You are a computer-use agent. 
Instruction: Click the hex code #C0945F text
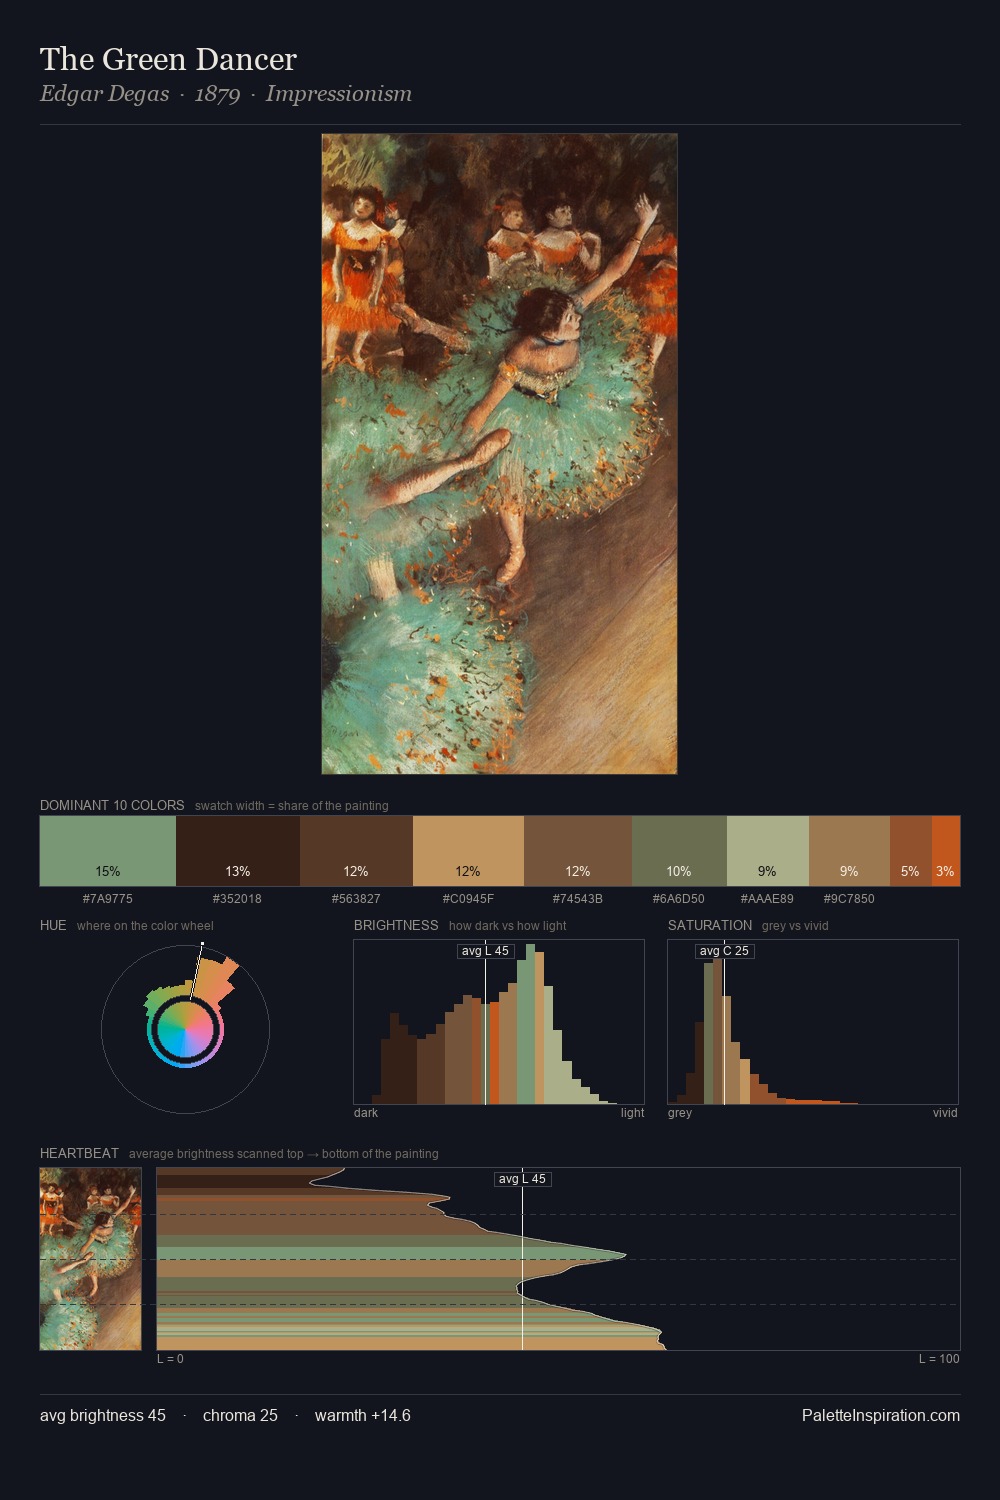coord(468,898)
